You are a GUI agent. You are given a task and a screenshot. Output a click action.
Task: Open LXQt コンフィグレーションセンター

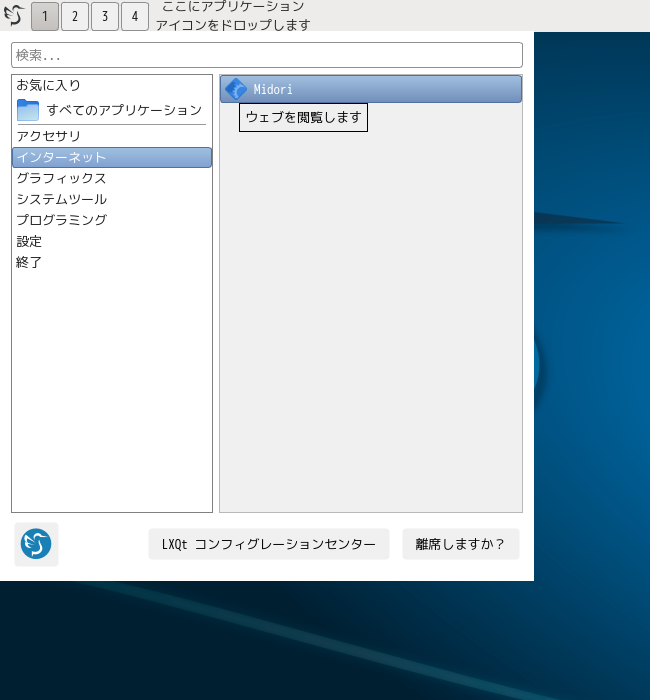[269, 544]
